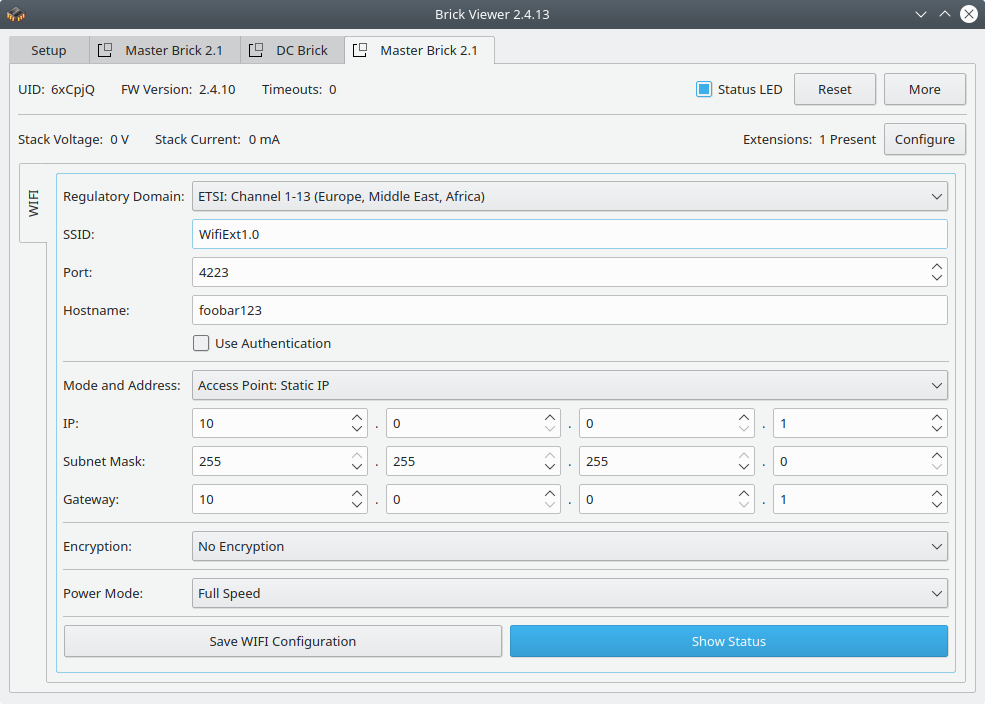
Task: Select the active Master Brick 2.1 tab after DC Brick
Action: click(x=420, y=50)
